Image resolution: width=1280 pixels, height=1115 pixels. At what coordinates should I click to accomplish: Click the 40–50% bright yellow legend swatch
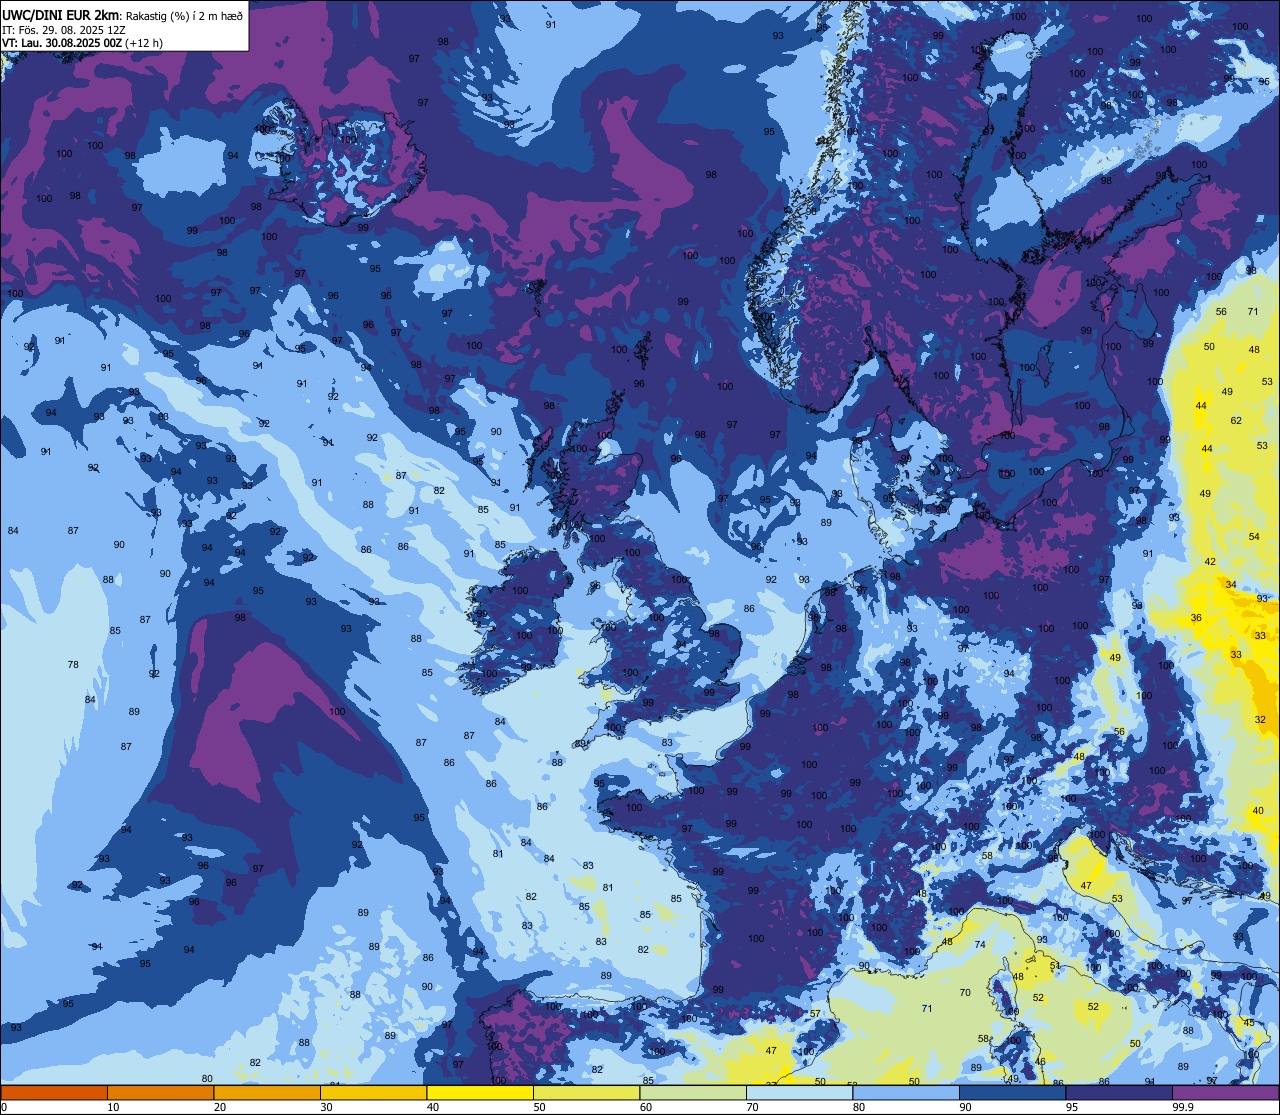480,1092
